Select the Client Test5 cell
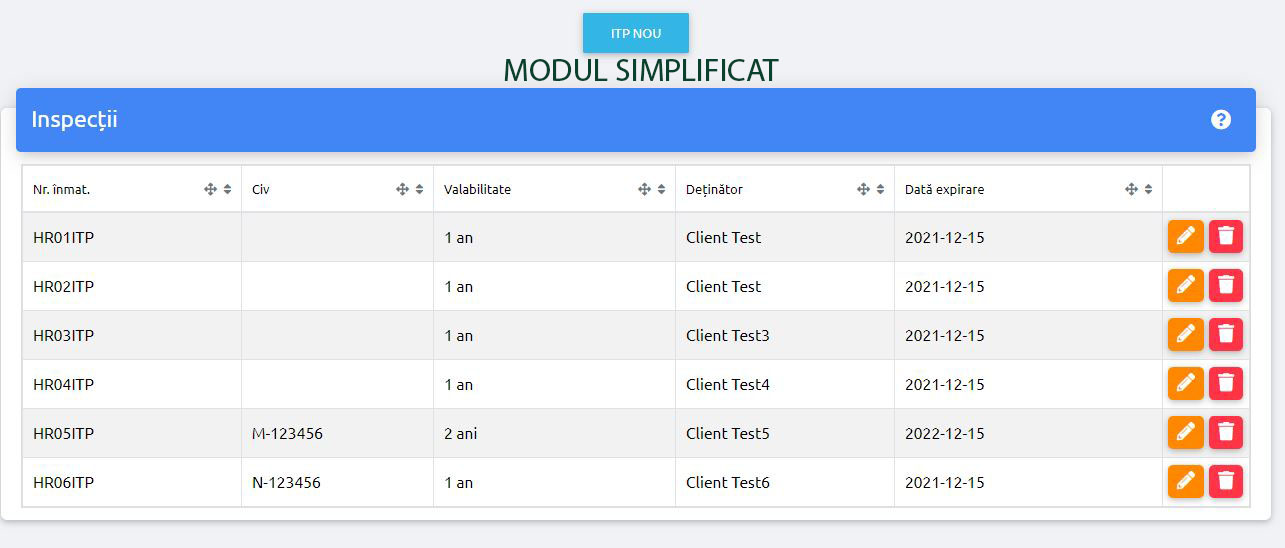 tap(785, 433)
